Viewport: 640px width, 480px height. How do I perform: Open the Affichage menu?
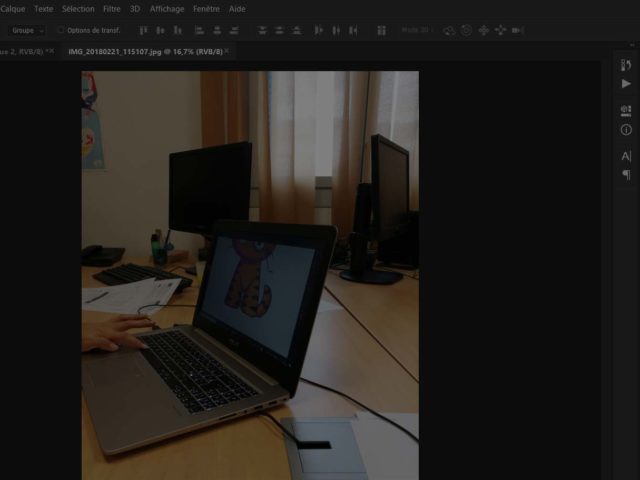[167, 8]
